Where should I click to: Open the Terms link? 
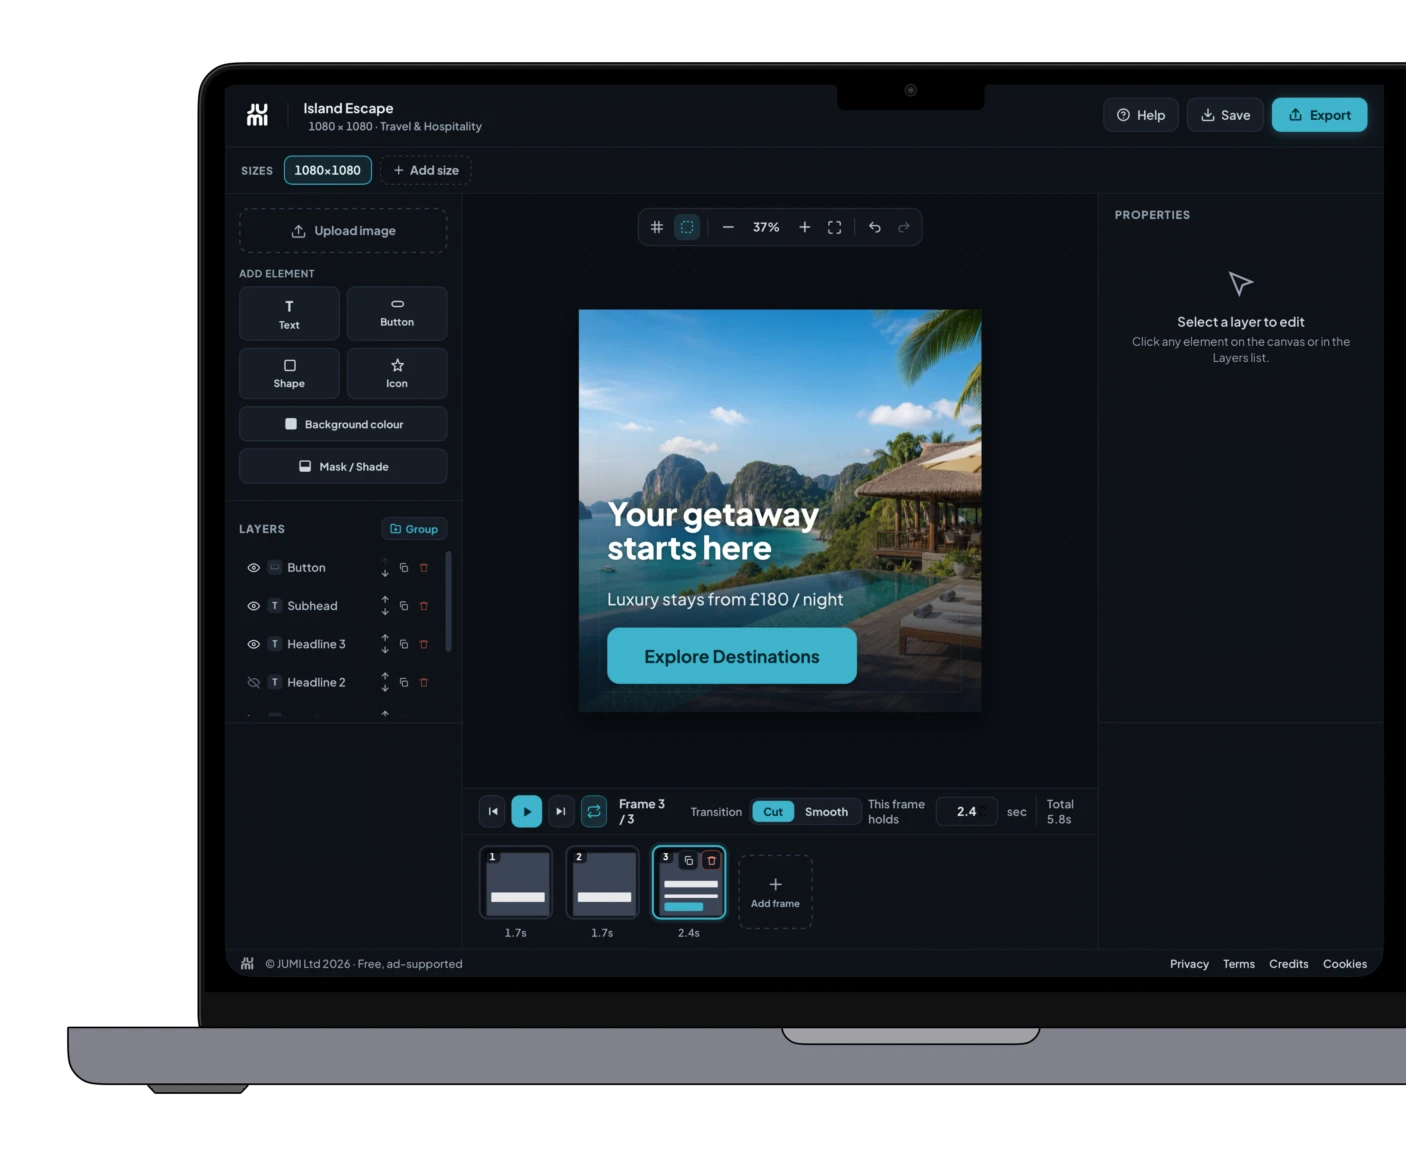(1239, 964)
